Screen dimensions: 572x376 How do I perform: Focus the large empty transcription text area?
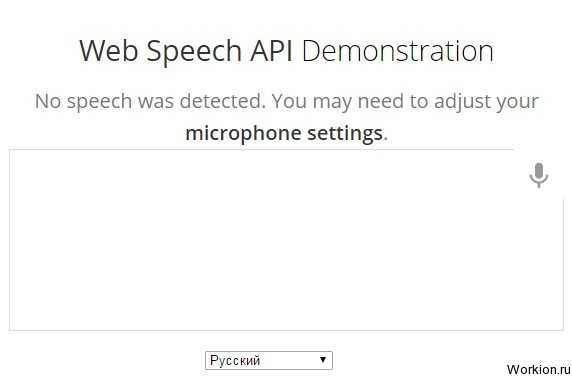pos(286,240)
